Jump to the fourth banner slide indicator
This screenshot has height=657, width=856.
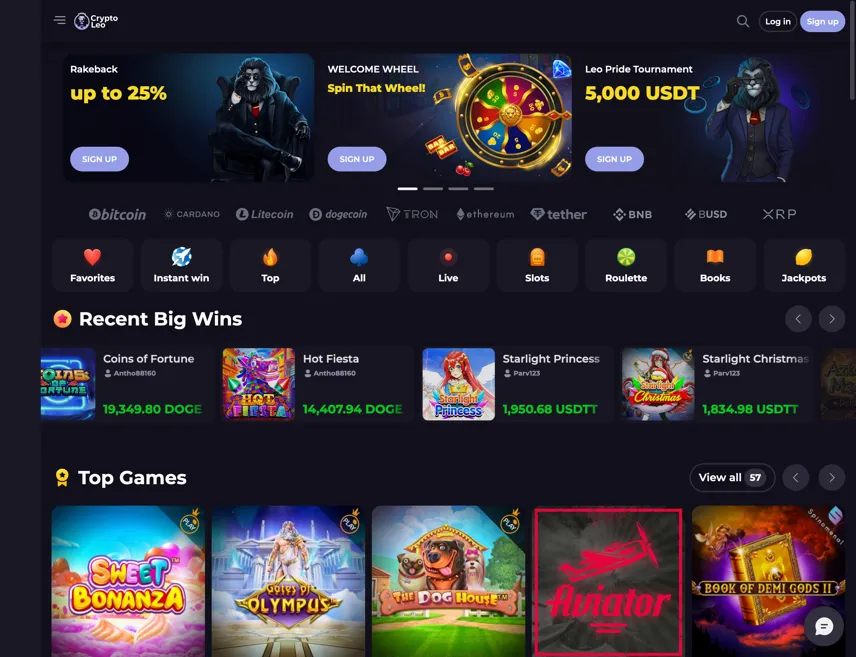pyautogui.click(x=484, y=188)
